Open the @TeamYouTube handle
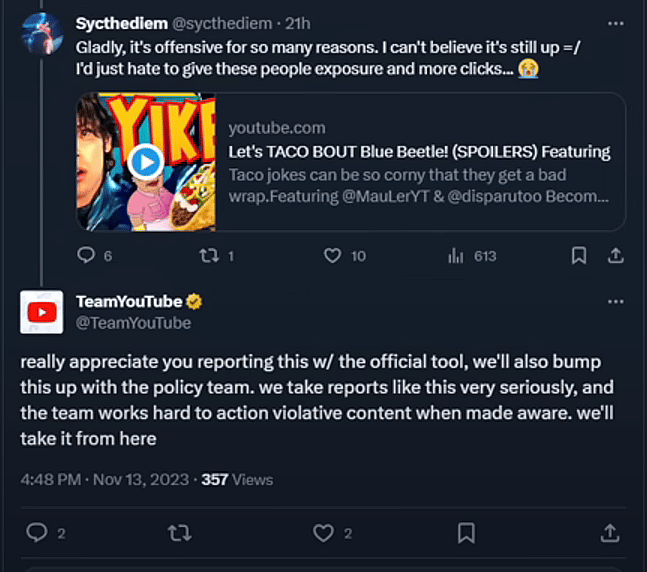This screenshot has width=647, height=572. pyautogui.click(x=133, y=322)
